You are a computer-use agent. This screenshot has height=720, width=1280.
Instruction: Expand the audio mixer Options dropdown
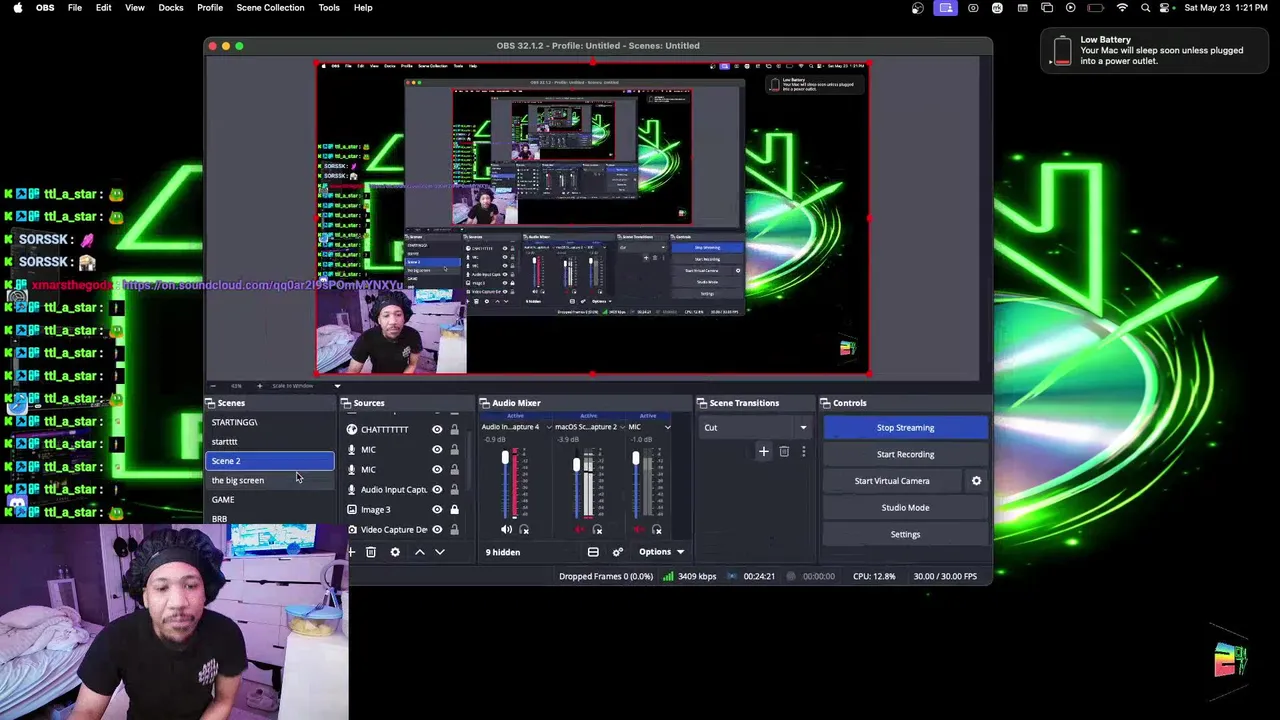pyautogui.click(x=662, y=552)
